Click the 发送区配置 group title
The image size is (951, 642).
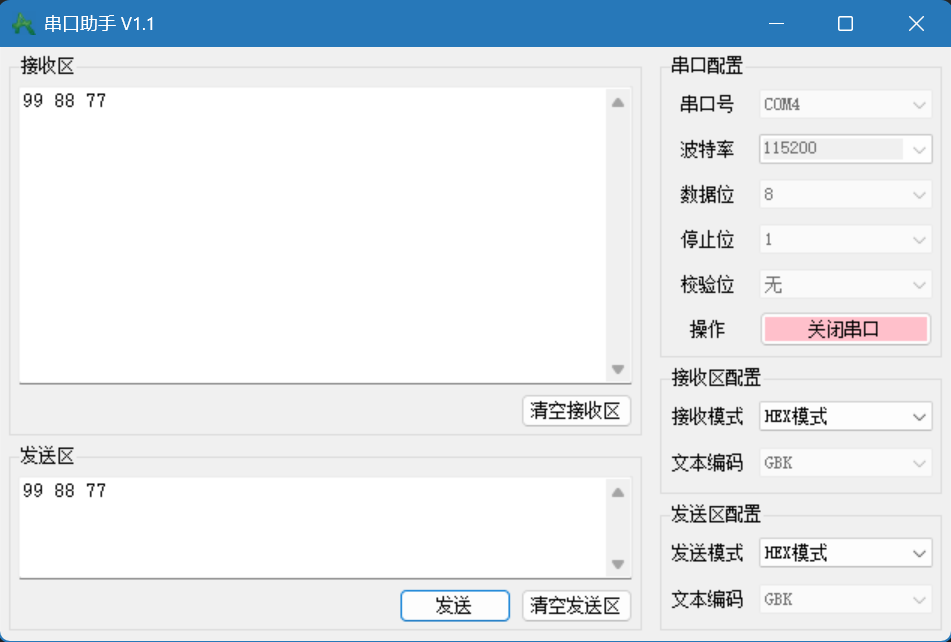(x=716, y=514)
